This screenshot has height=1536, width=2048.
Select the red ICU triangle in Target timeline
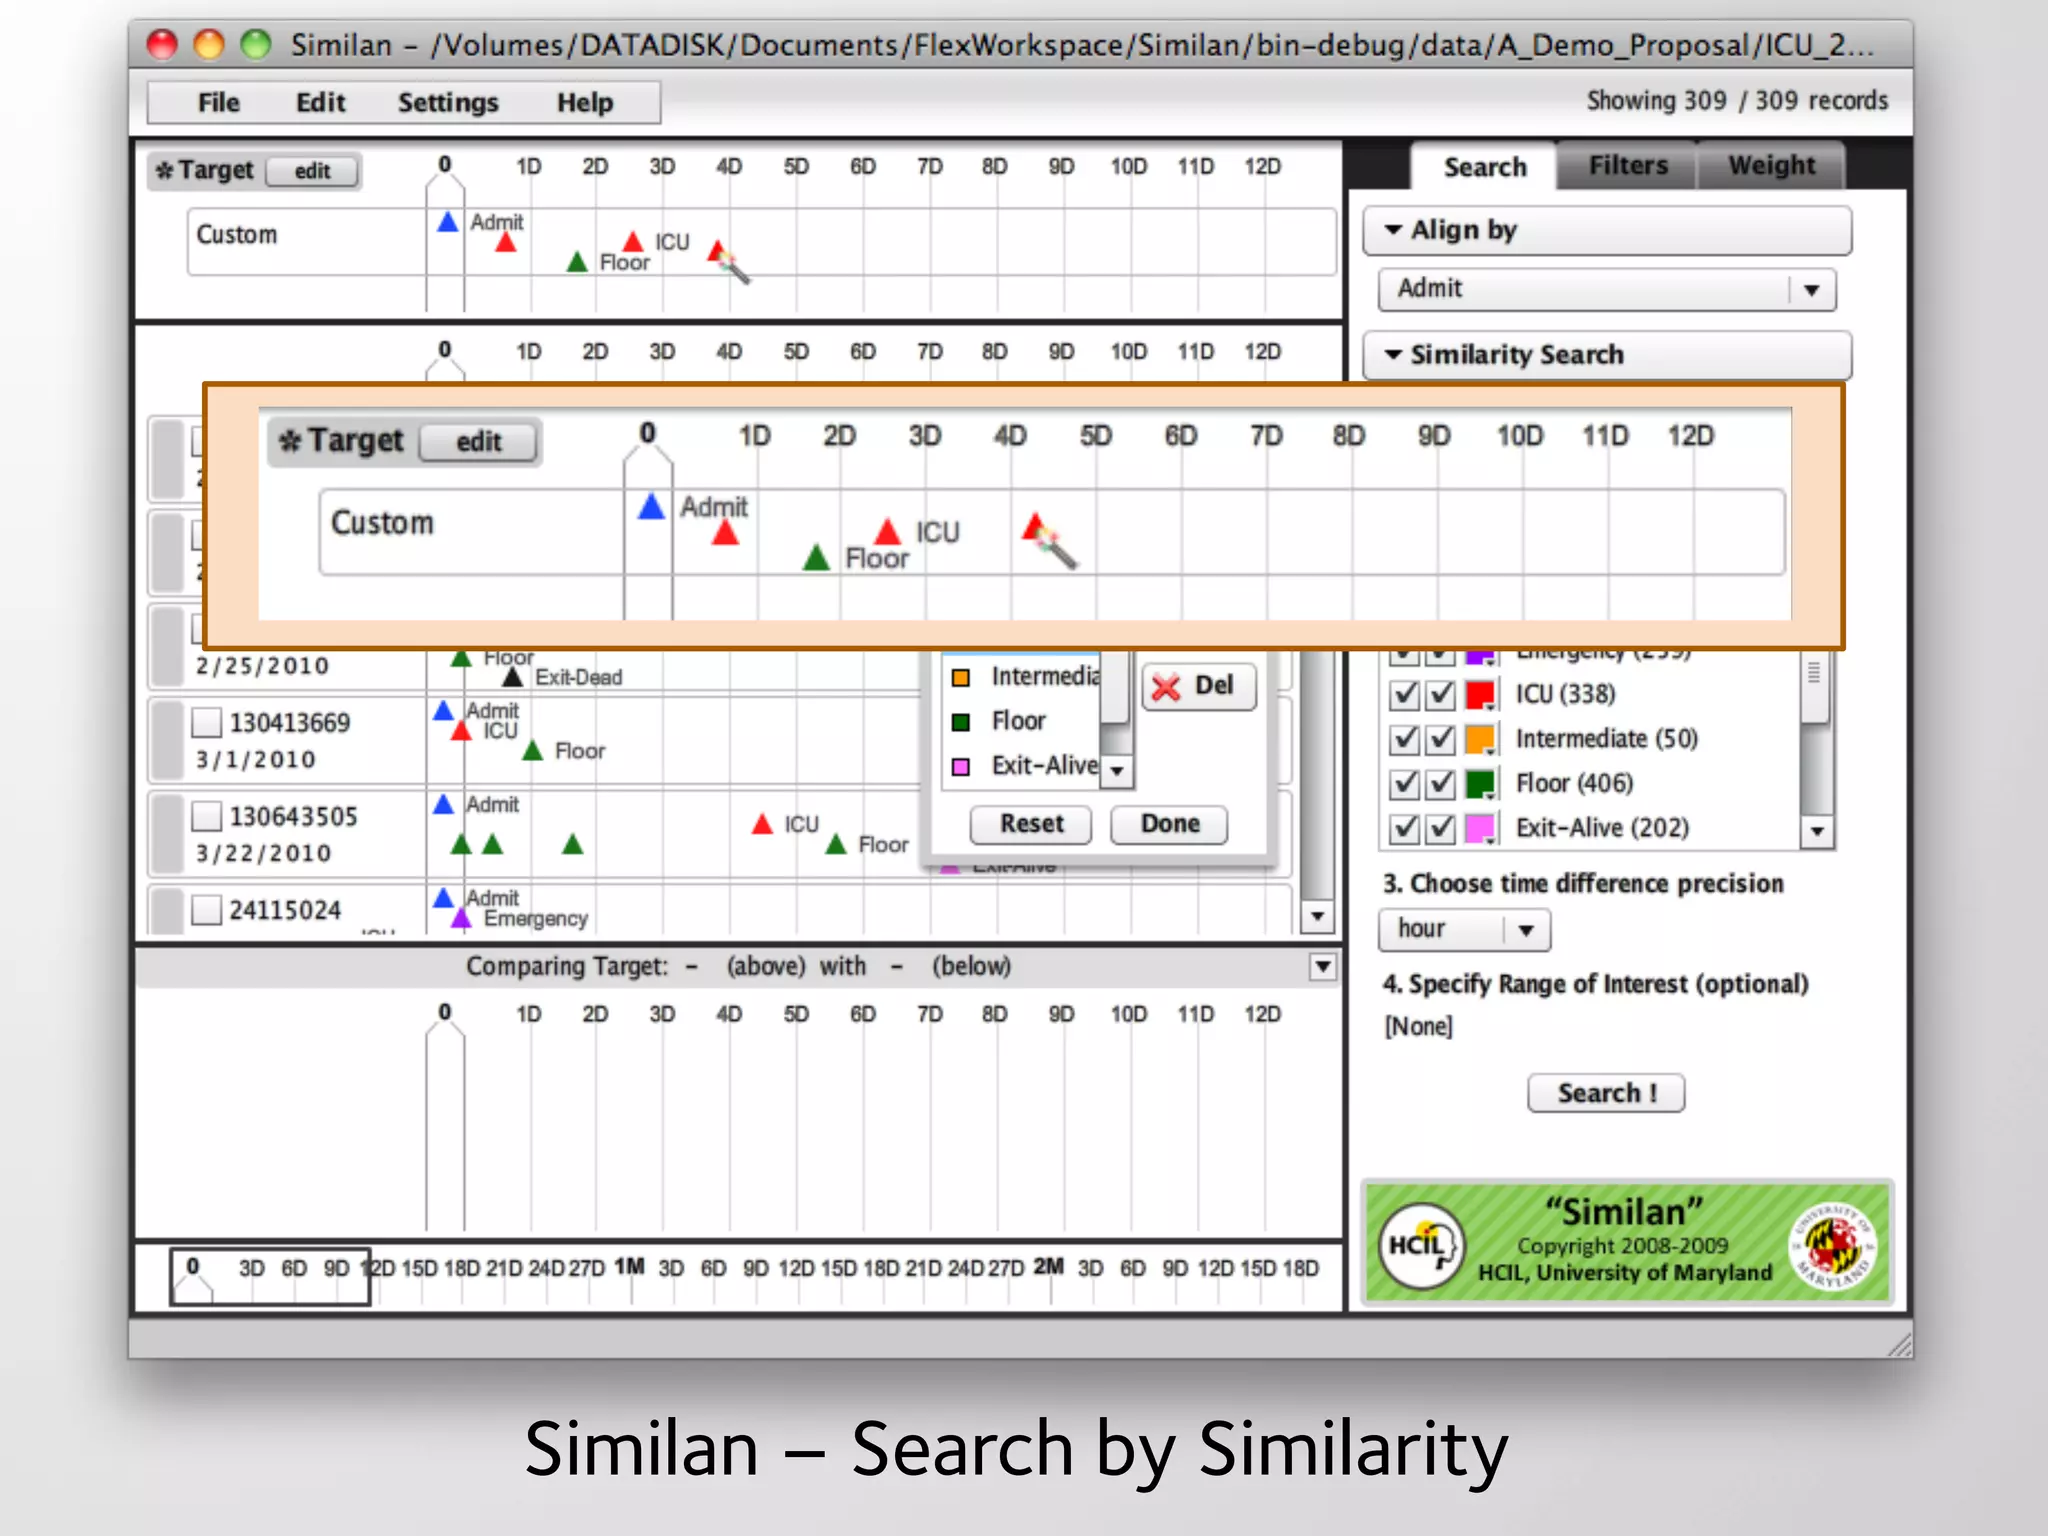coord(633,241)
